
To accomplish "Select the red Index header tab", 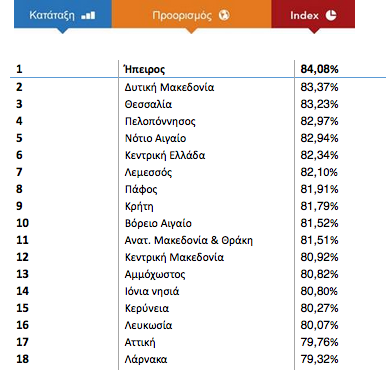I will pos(313,14).
